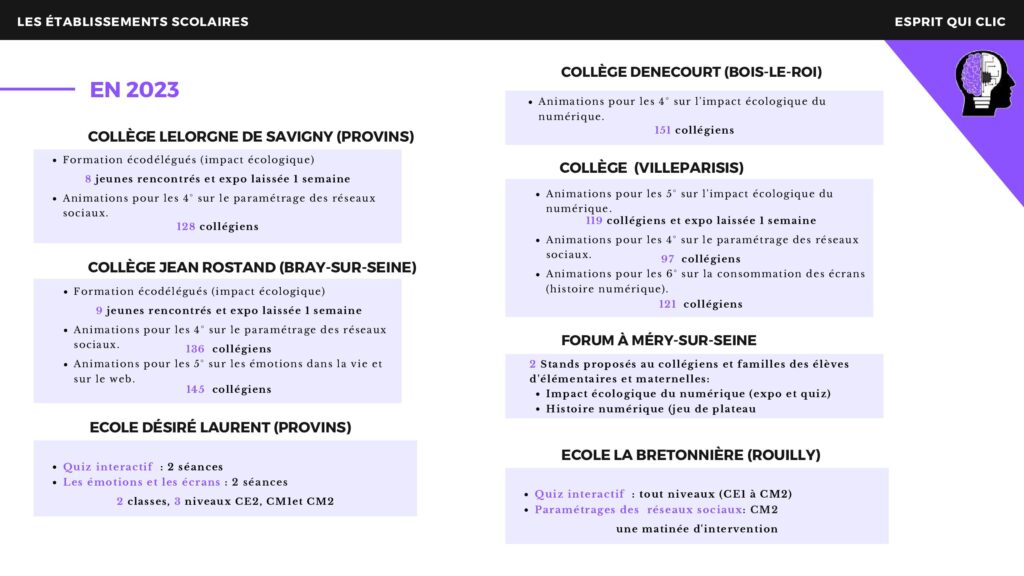The height and width of the screenshot is (576, 1024).
Task: Select the Collège (Villeparisis) heading
Action: [x=651, y=168]
